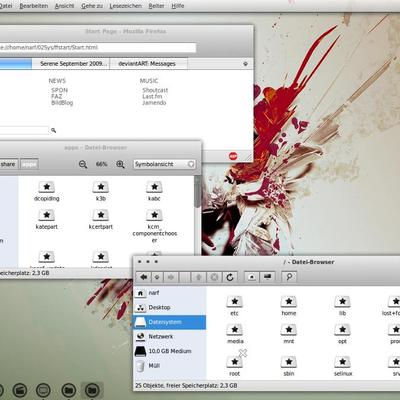
Task: Select the 10.0 GB Medium drive
Action: pos(170,351)
